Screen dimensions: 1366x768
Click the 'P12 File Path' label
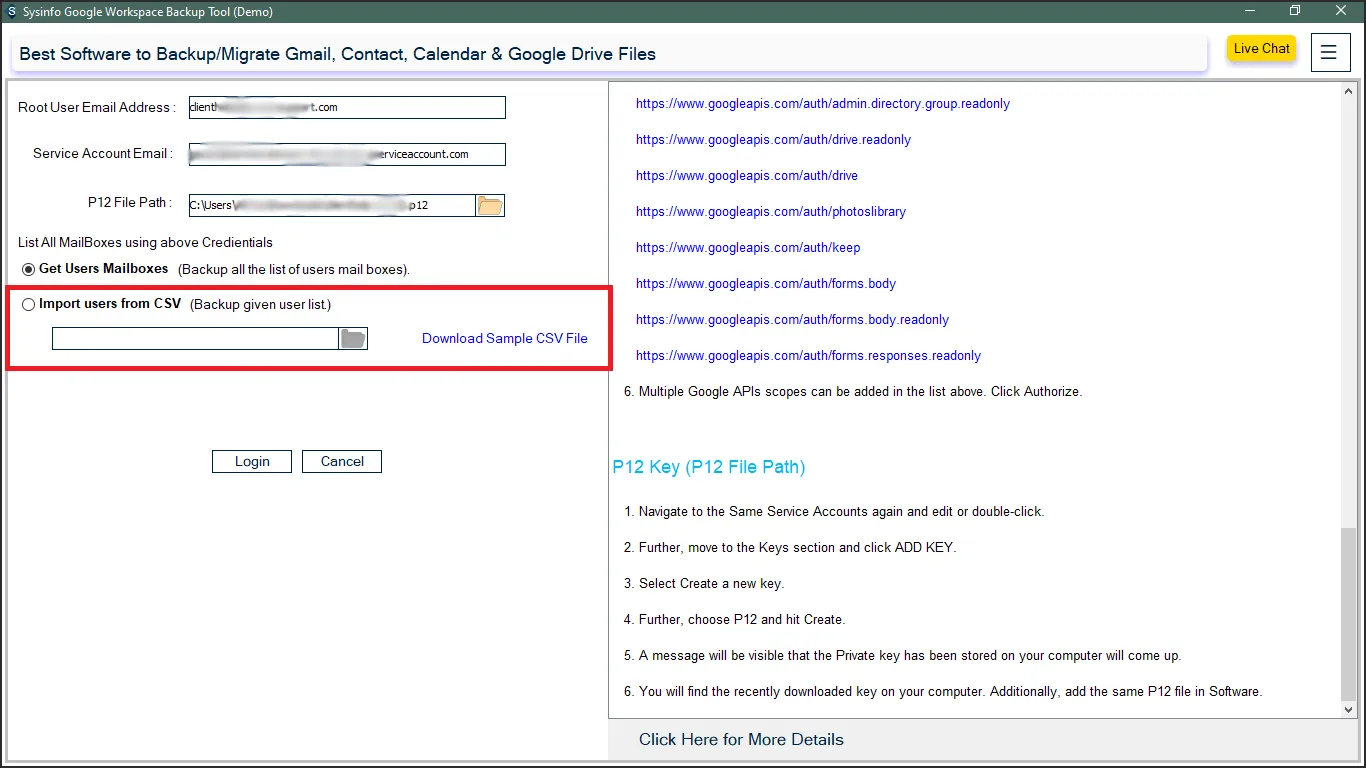[x=129, y=203]
